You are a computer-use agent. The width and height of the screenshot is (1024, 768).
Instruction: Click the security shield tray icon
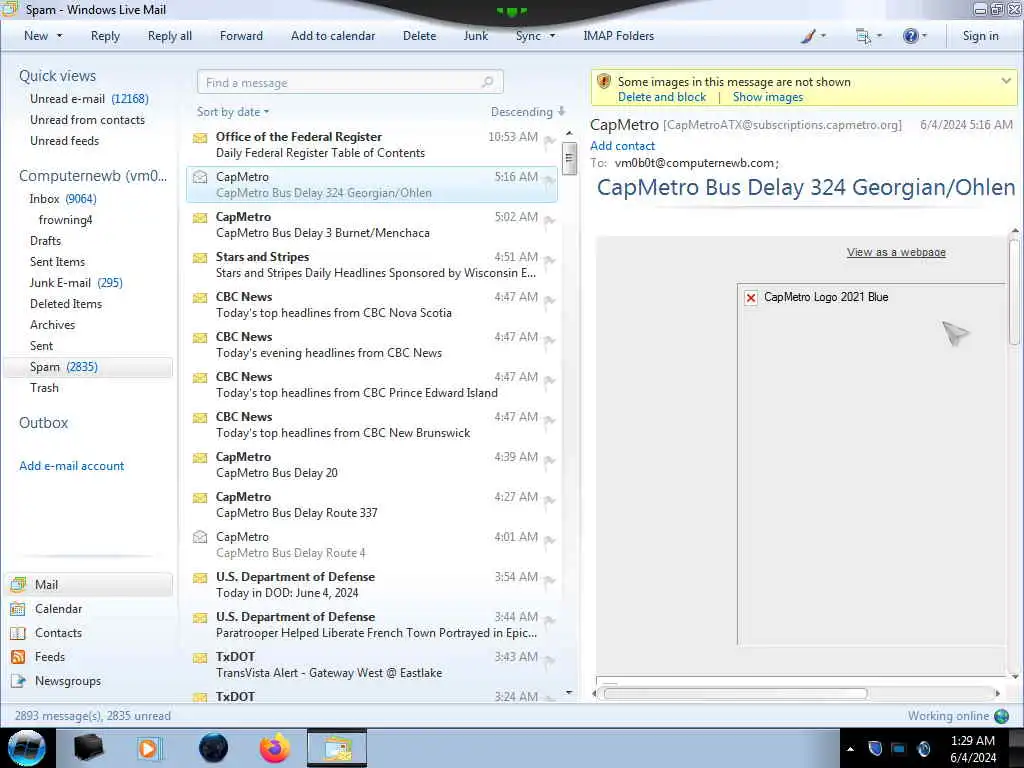(875, 748)
